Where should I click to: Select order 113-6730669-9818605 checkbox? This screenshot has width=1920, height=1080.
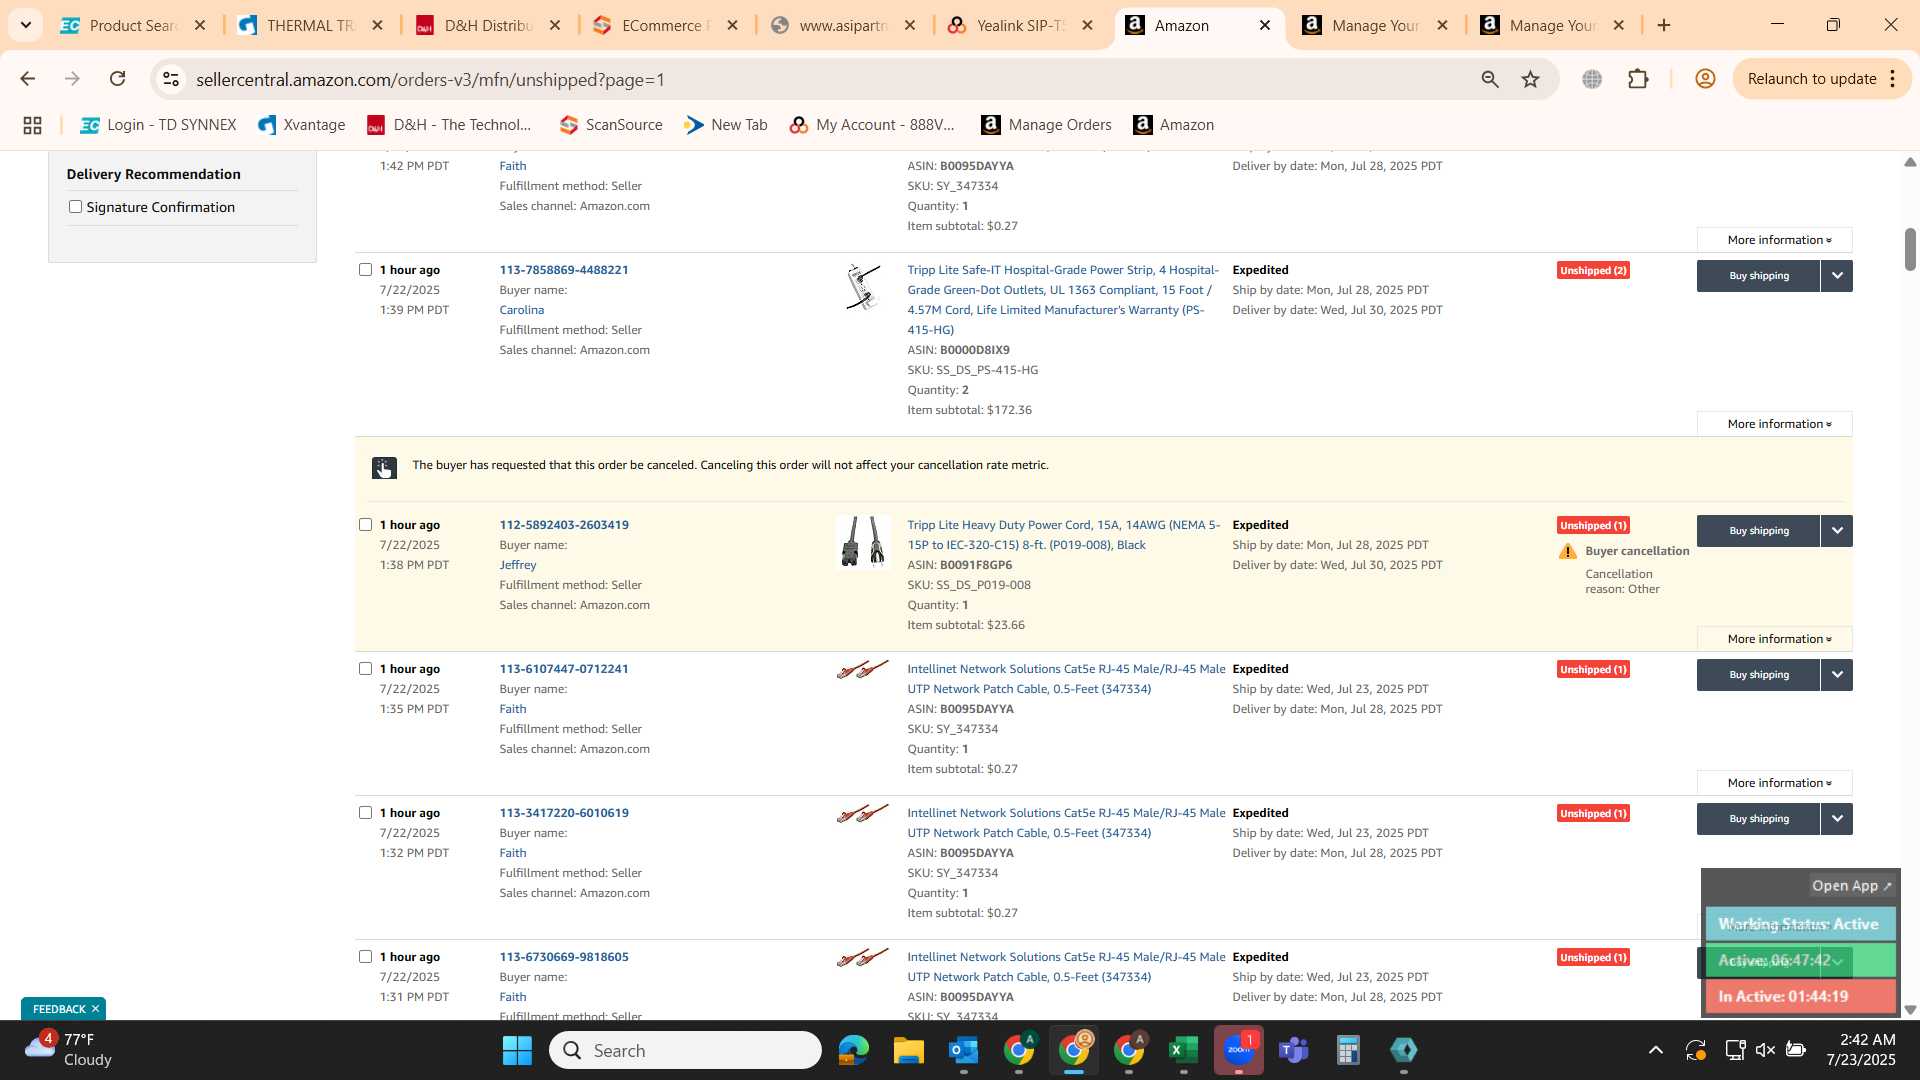pyautogui.click(x=366, y=957)
